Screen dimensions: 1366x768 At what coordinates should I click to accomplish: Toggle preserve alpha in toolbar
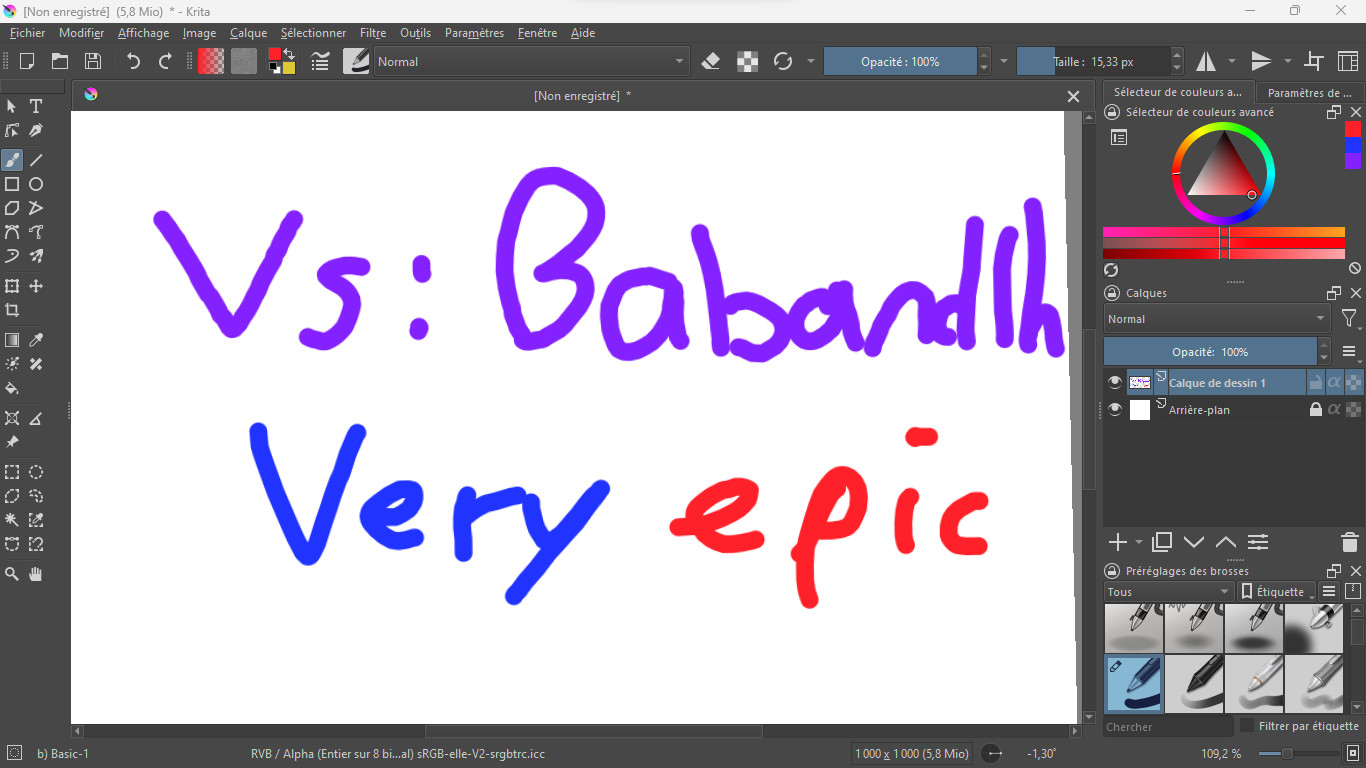(x=747, y=62)
